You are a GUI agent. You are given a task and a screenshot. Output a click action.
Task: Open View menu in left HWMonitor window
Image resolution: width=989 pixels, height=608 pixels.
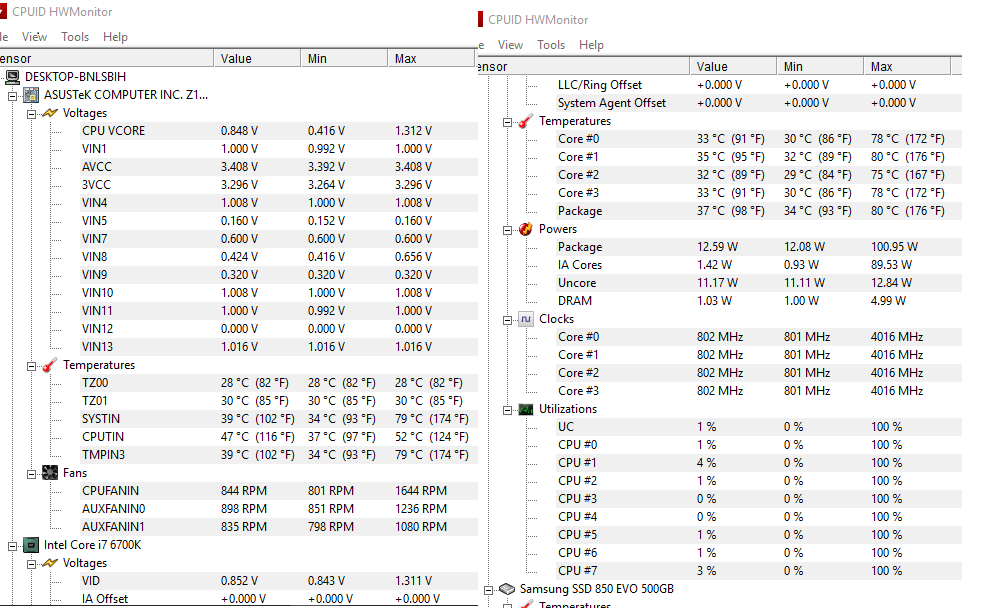tap(34, 37)
